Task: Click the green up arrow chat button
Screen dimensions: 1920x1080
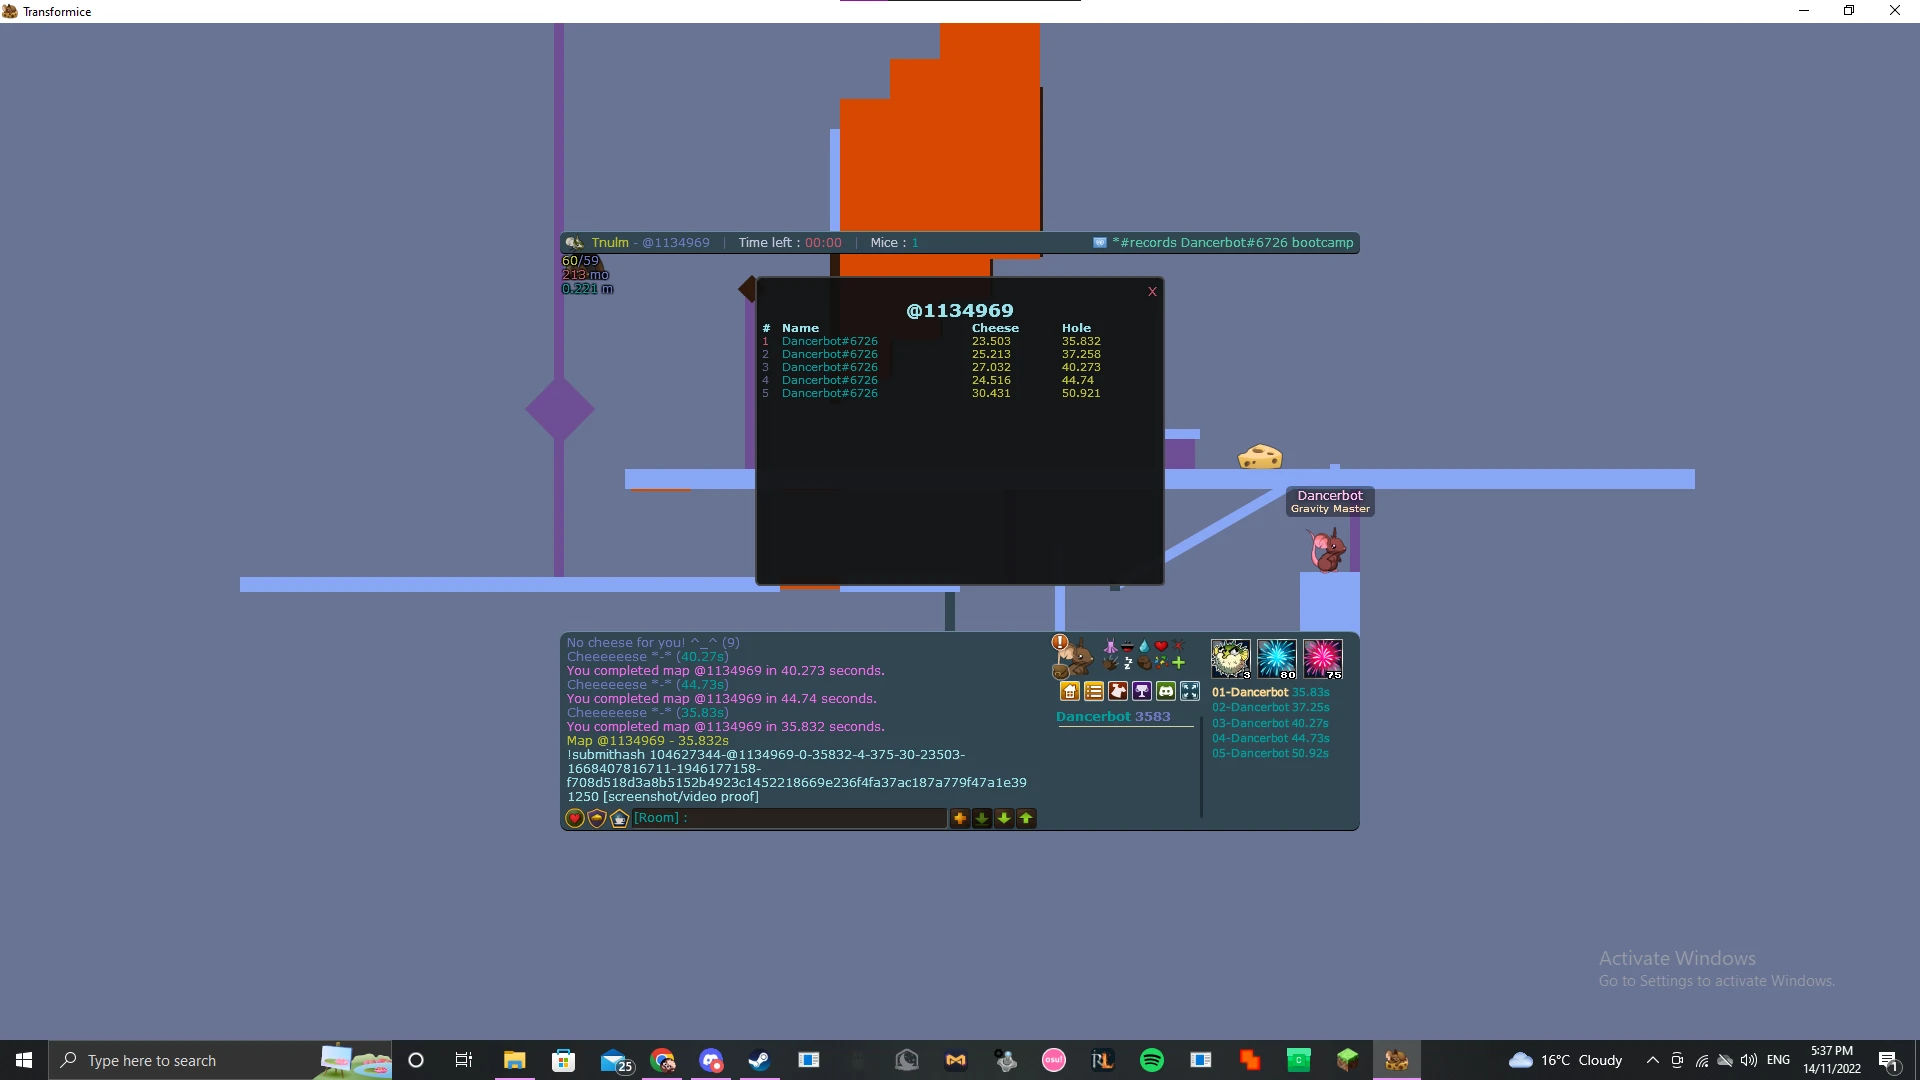Action: [x=1026, y=818]
